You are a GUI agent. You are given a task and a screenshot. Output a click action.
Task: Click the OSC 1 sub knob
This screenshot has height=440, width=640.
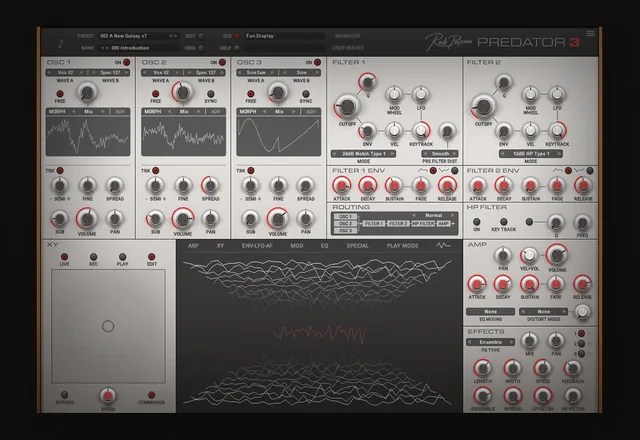click(60, 219)
